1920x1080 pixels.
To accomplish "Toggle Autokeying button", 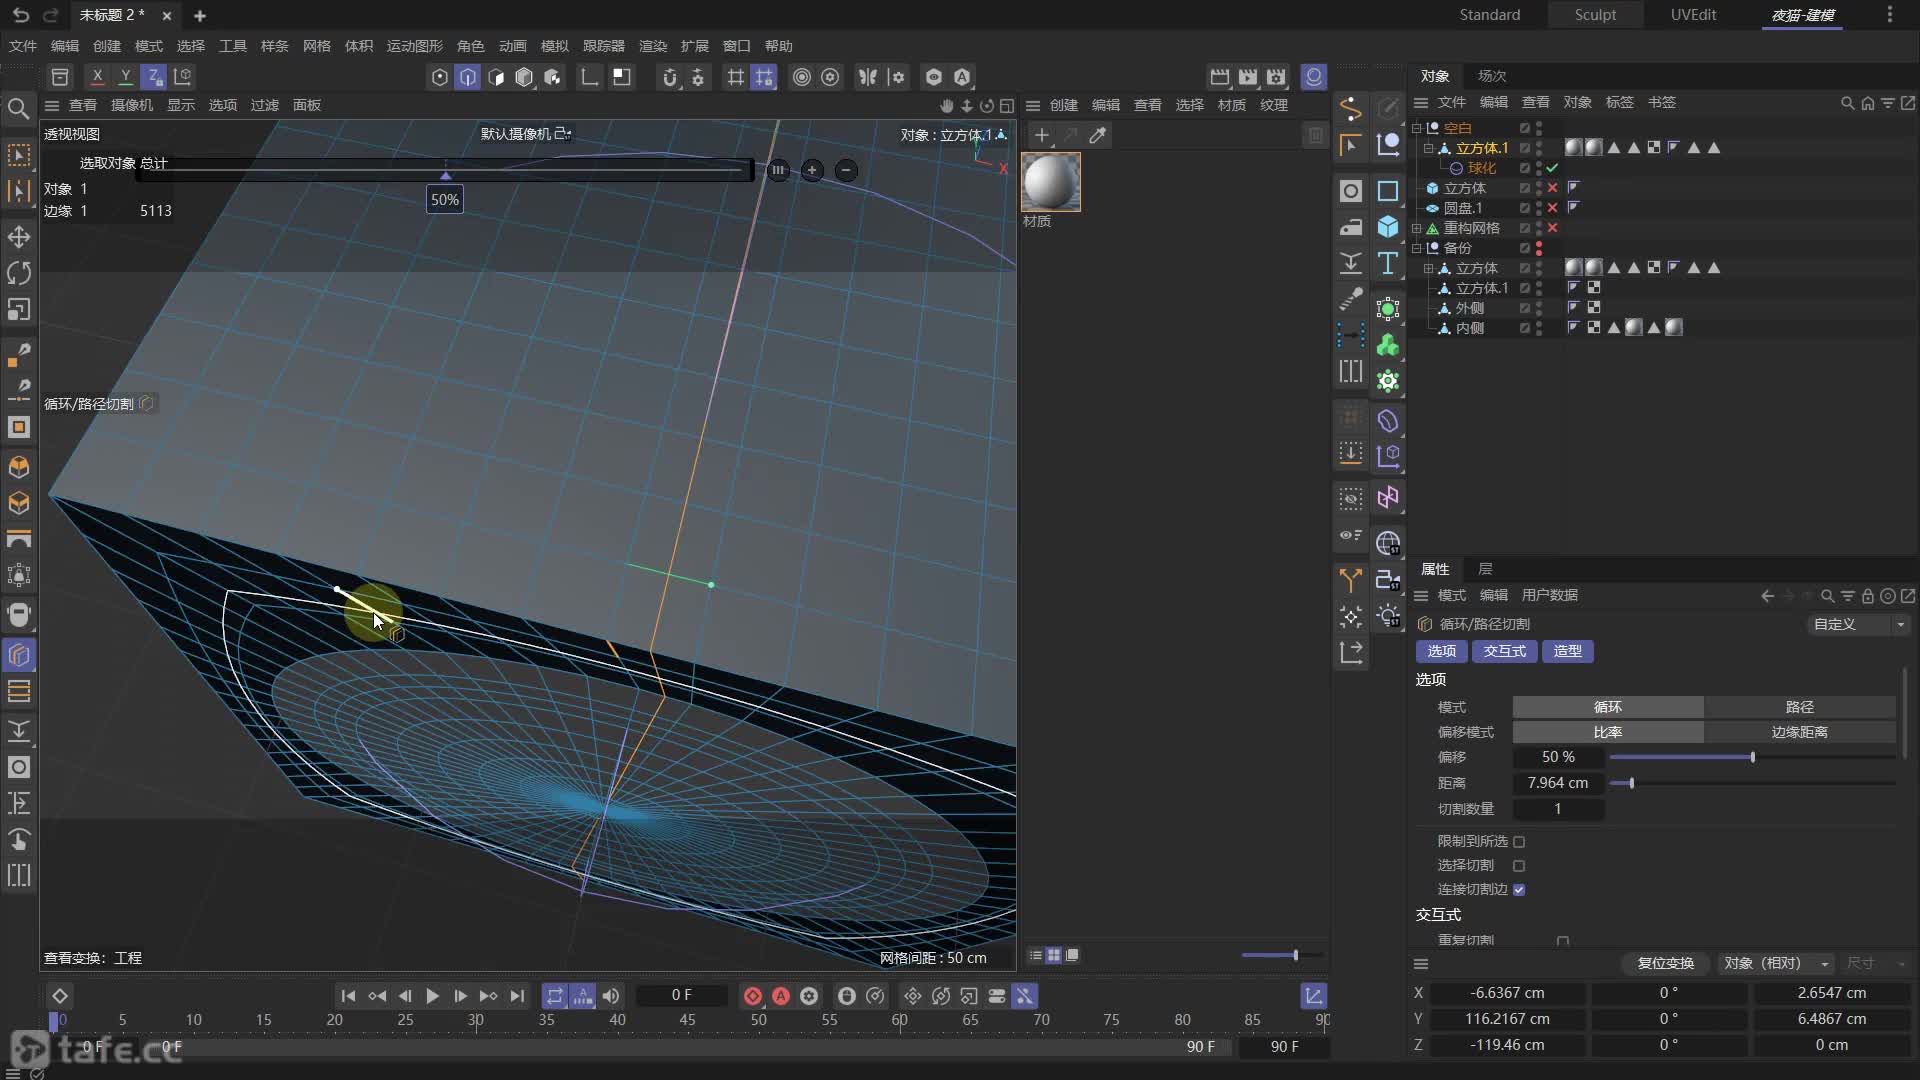I will [781, 996].
